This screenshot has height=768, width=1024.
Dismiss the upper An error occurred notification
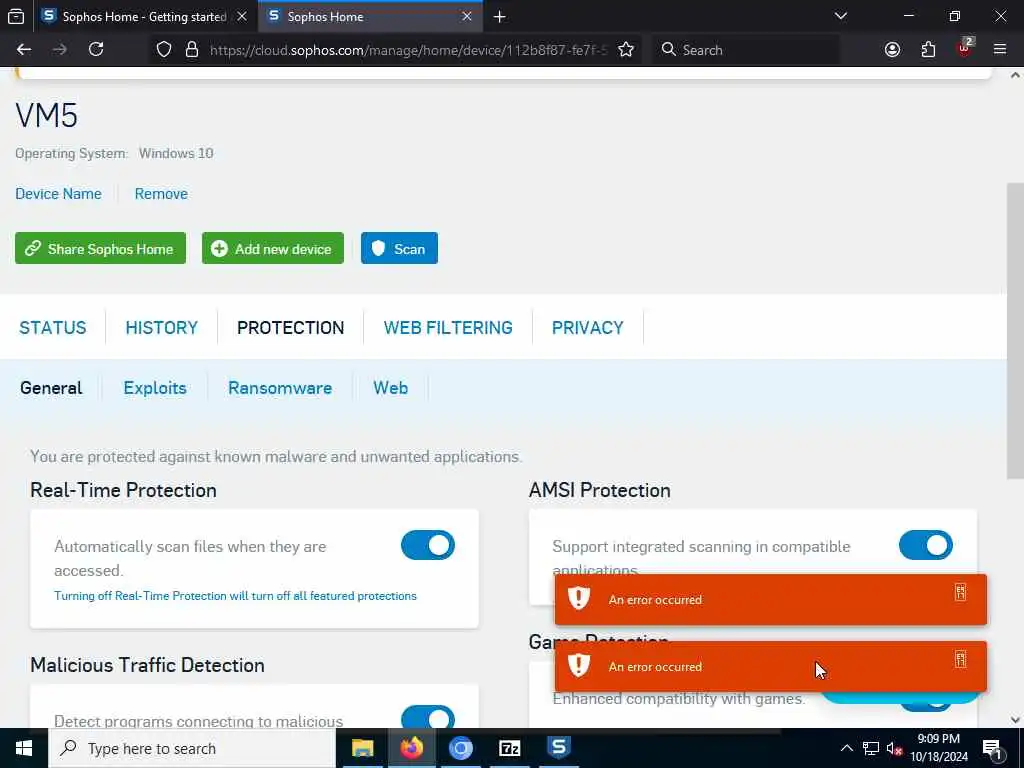[x=960, y=592]
